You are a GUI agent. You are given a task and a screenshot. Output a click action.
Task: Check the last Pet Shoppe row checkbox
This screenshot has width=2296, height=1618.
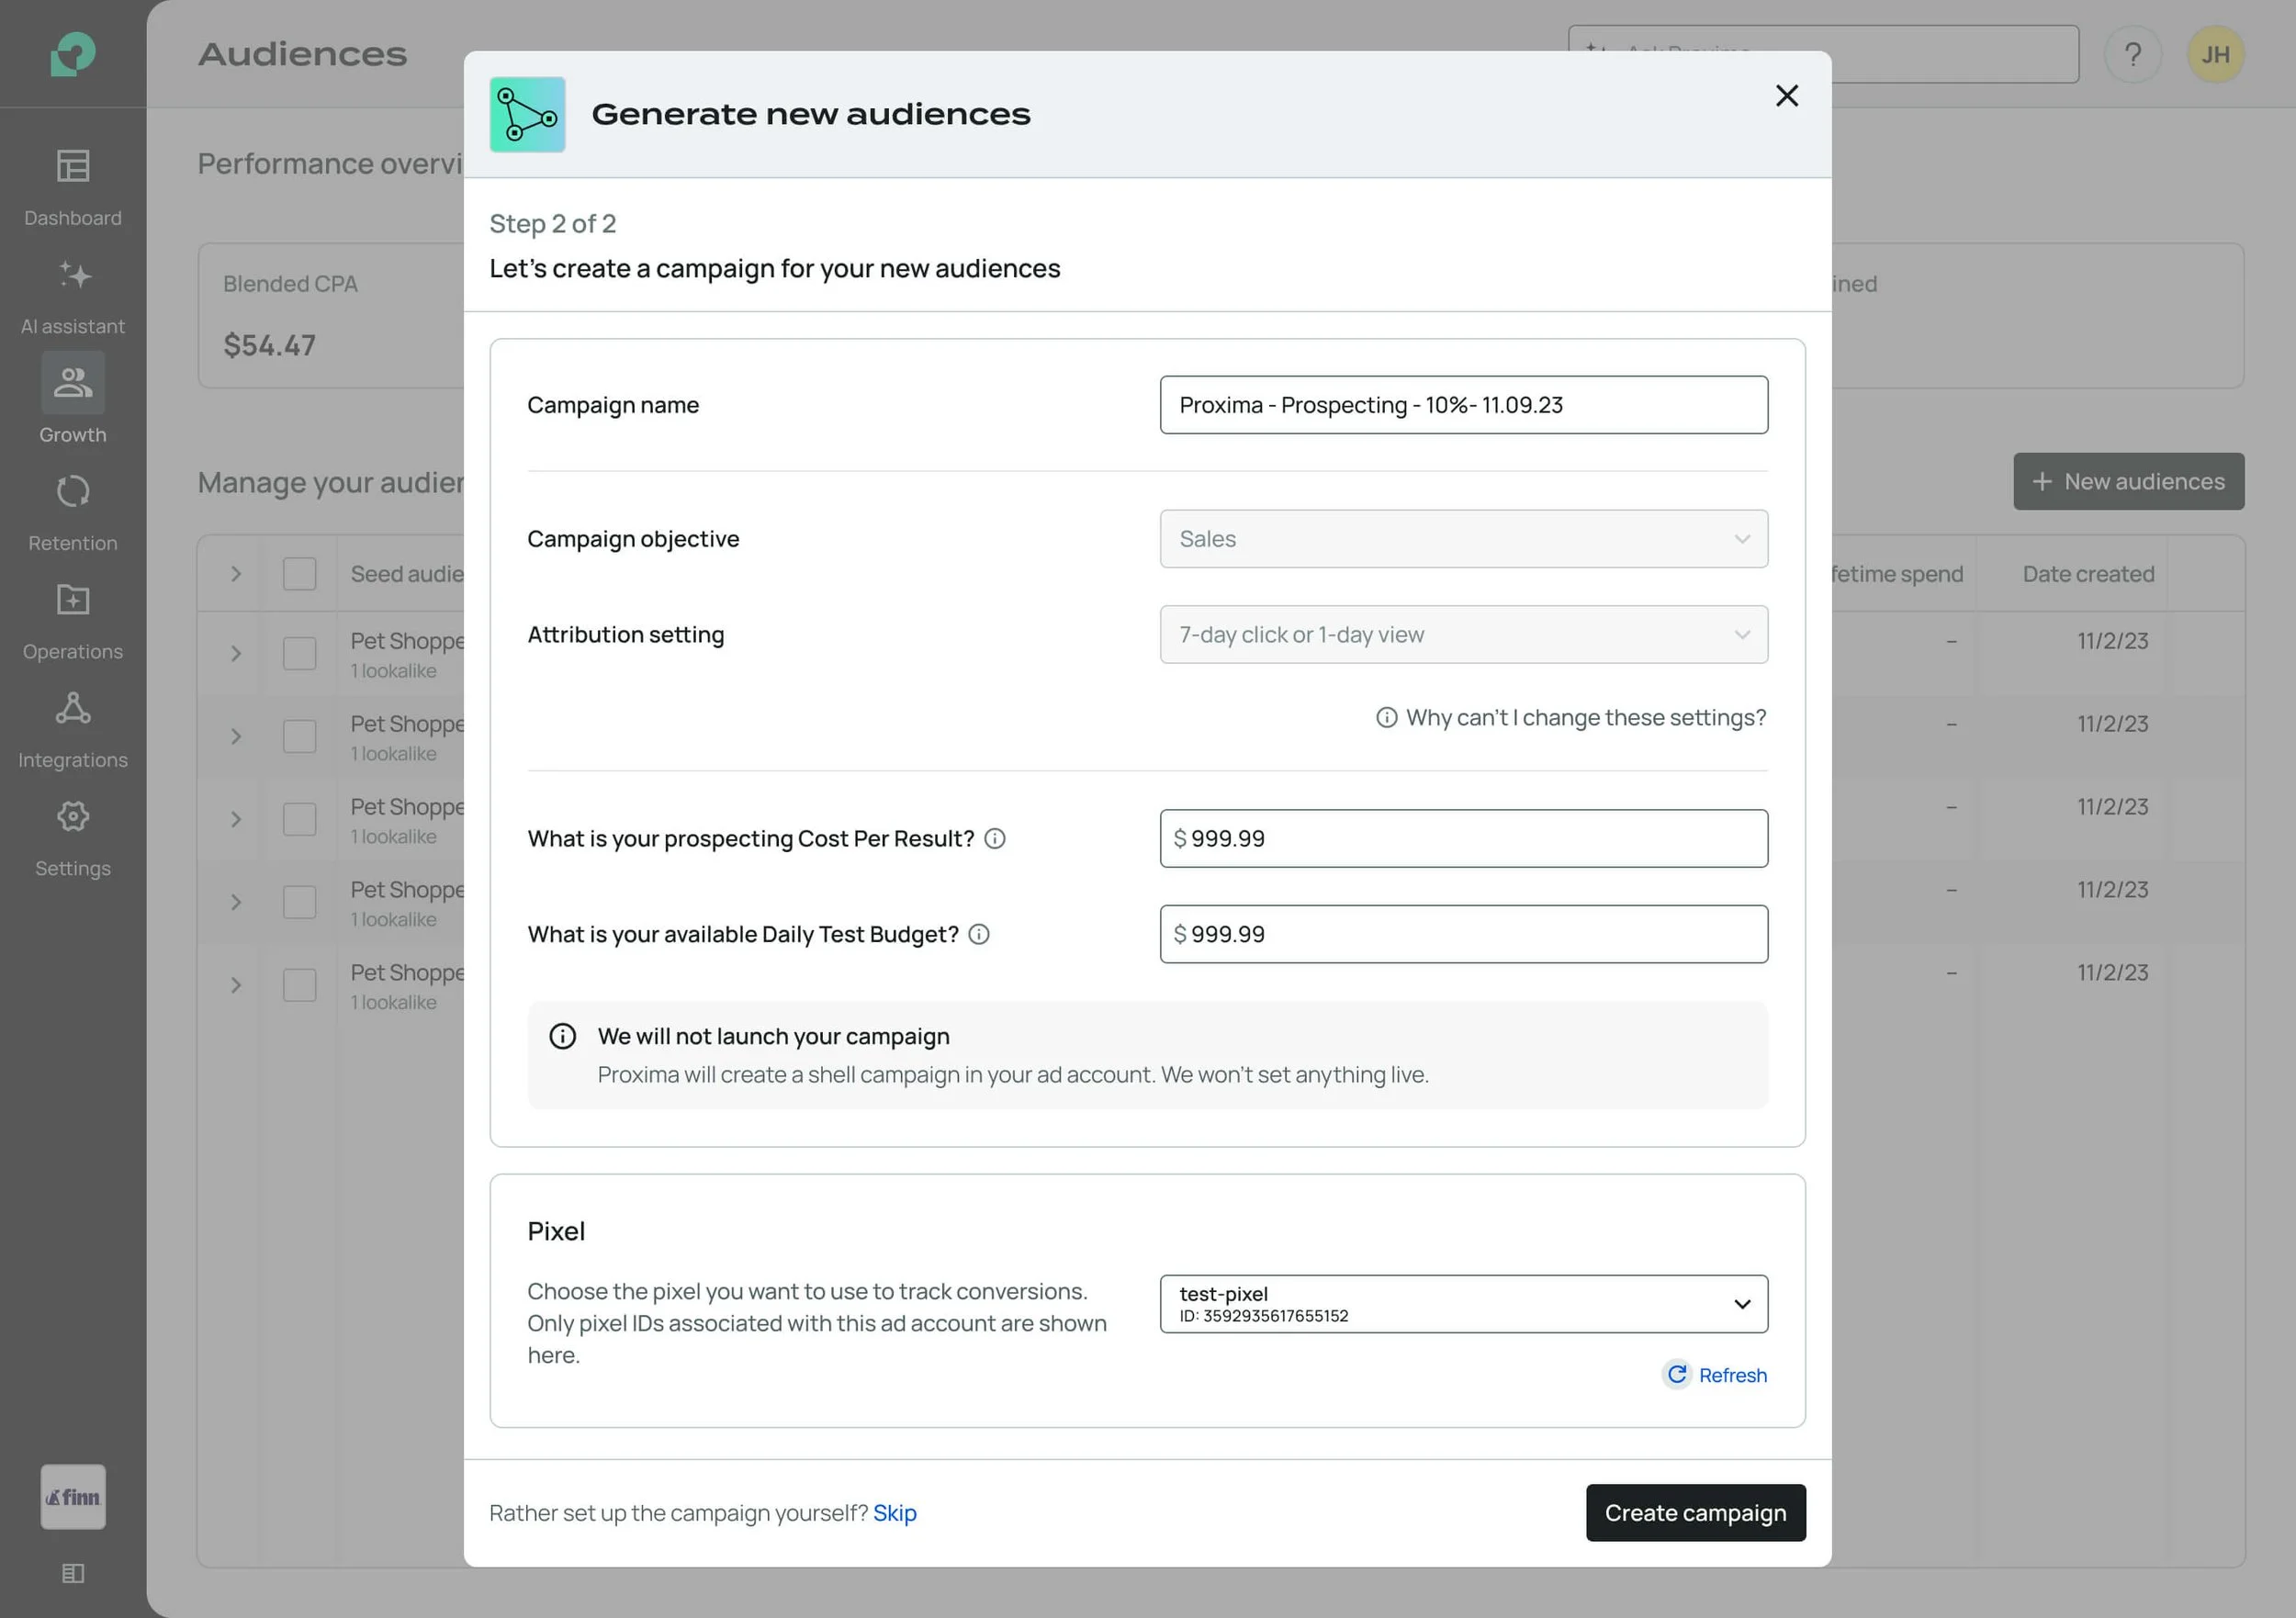pos(299,985)
